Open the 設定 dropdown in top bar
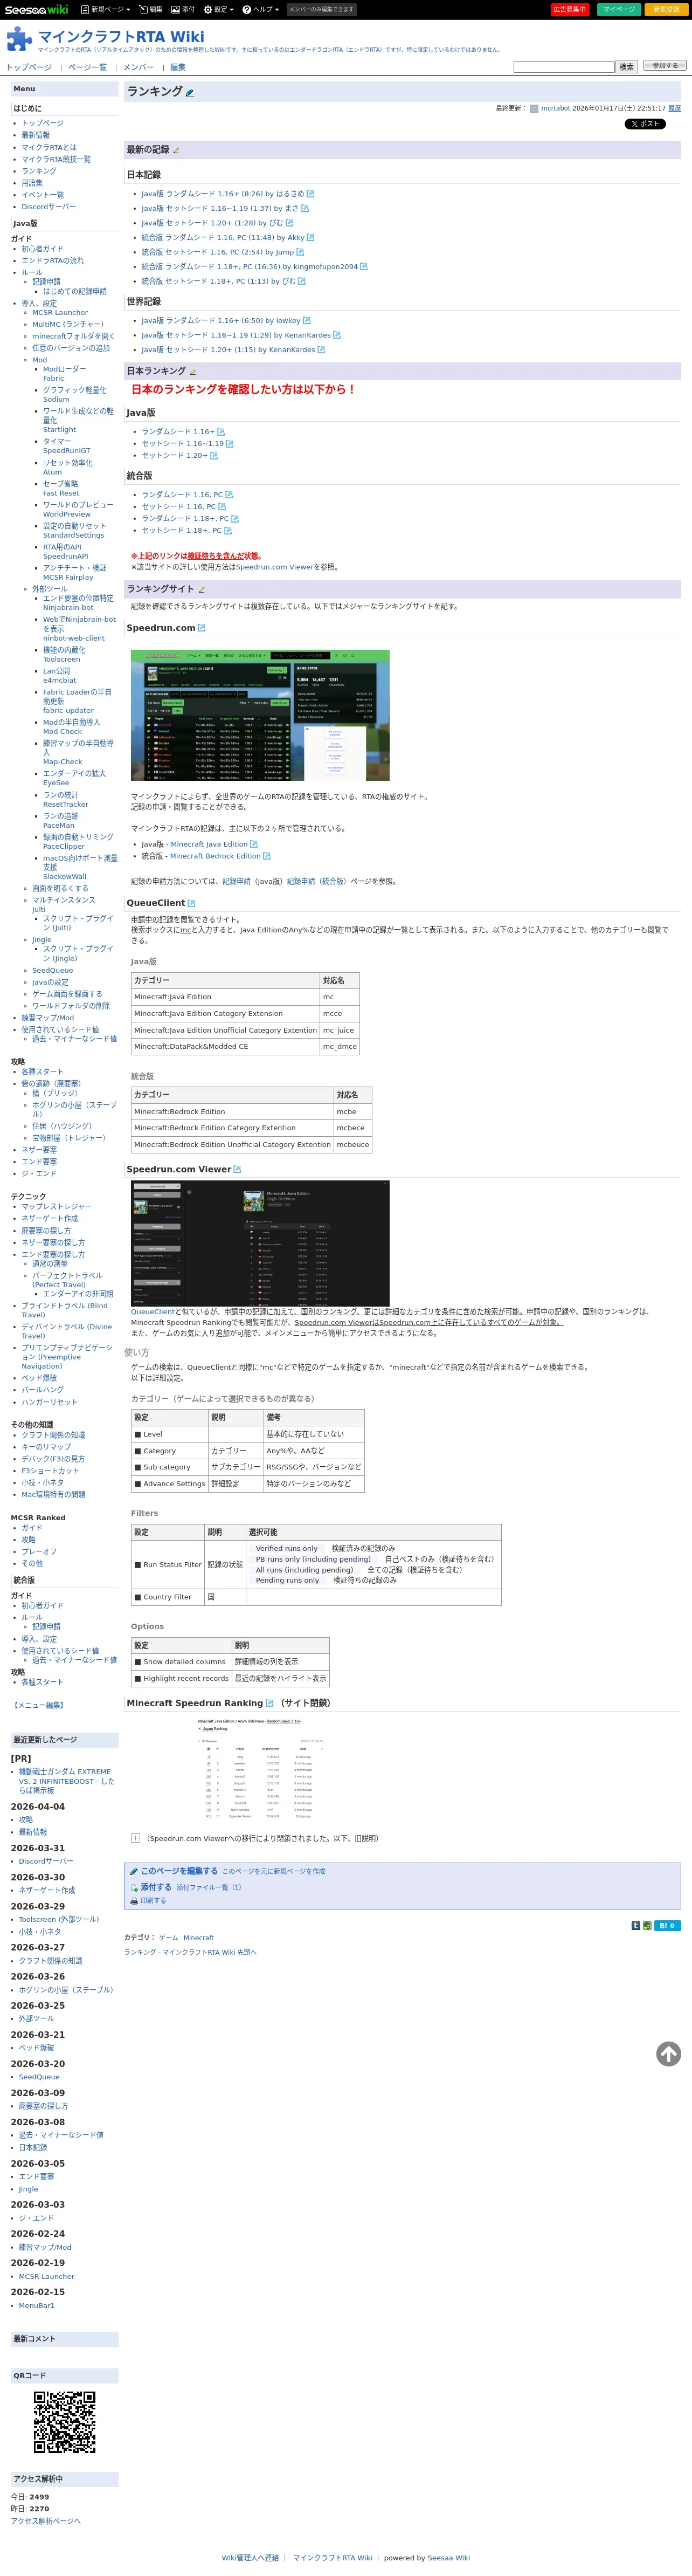Viewport: 692px width, 2576px height. (x=218, y=9)
